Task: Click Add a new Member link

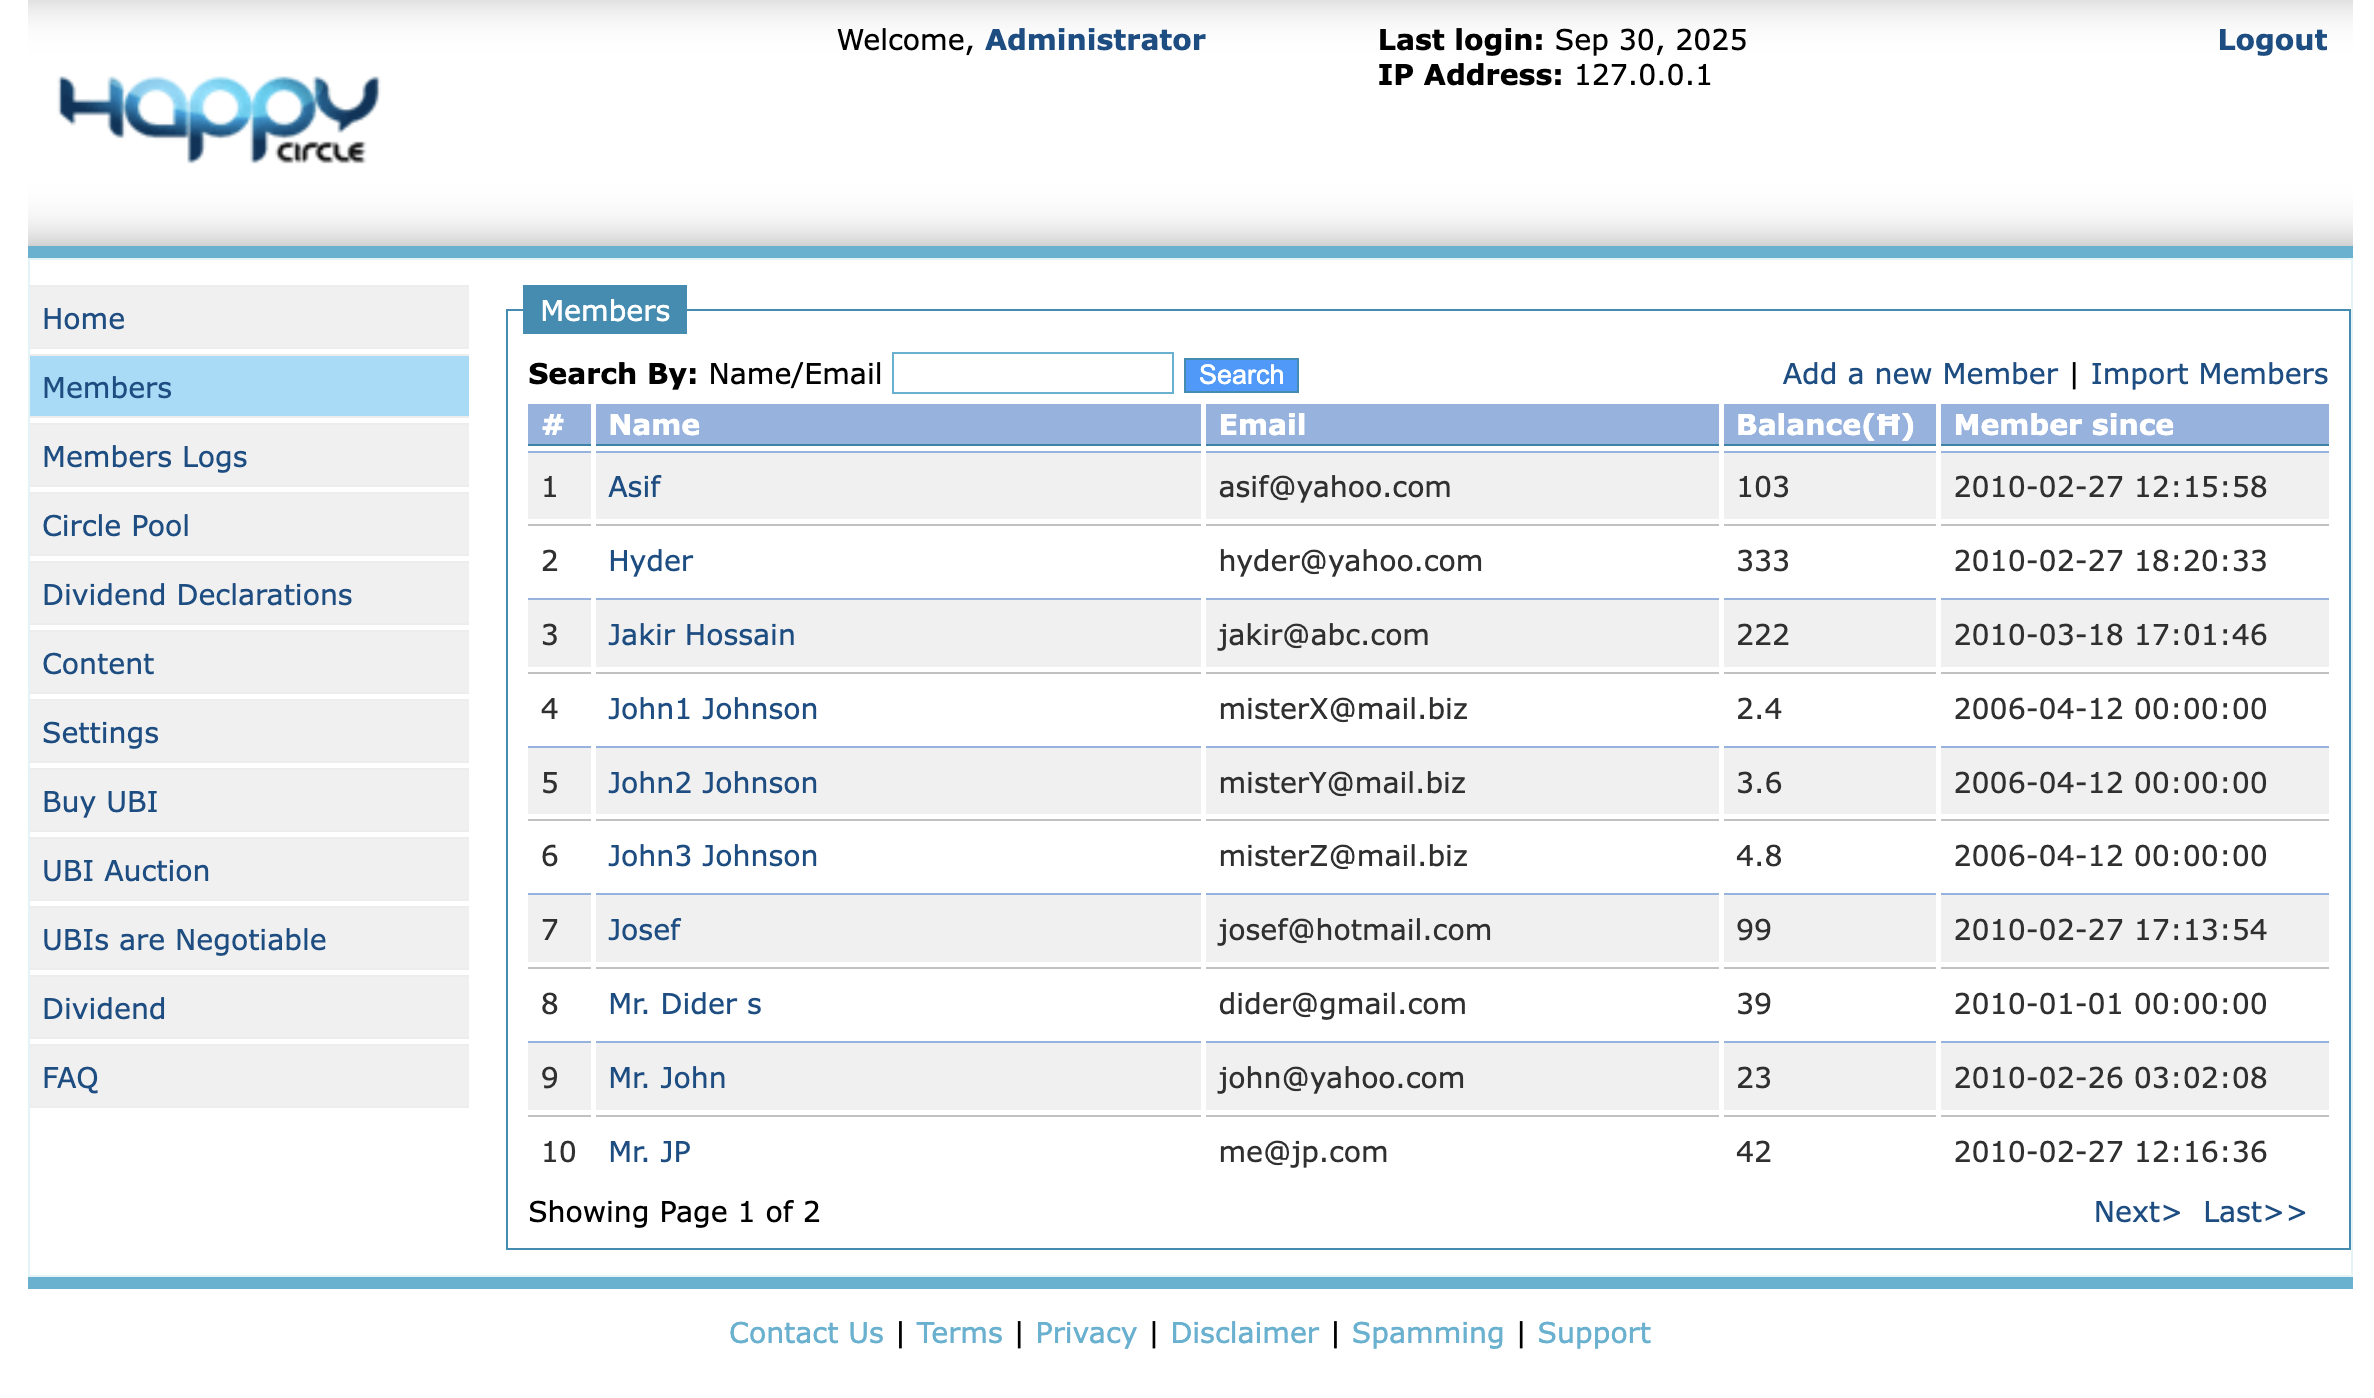Action: [1920, 374]
